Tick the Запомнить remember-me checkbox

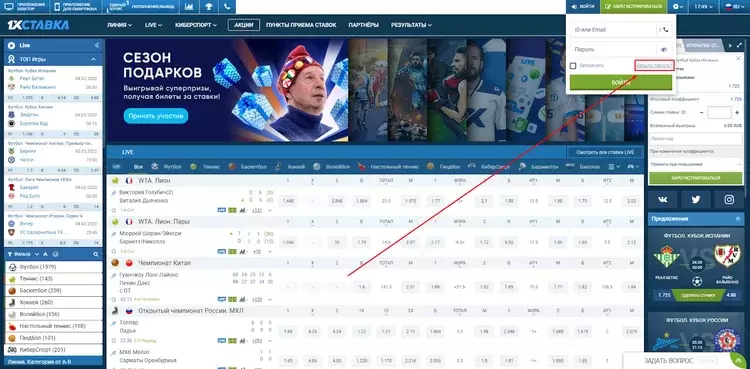[573, 66]
